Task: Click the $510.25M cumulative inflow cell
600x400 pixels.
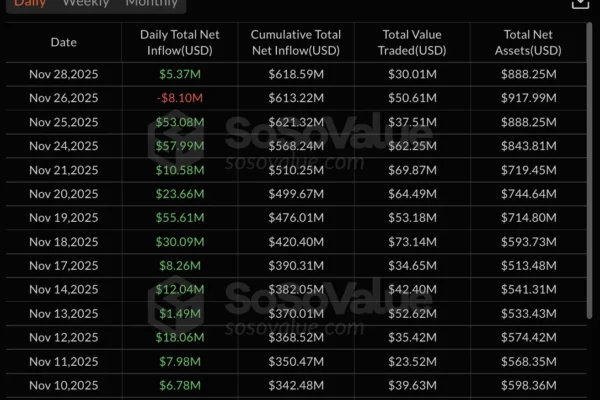Action: click(297, 171)
